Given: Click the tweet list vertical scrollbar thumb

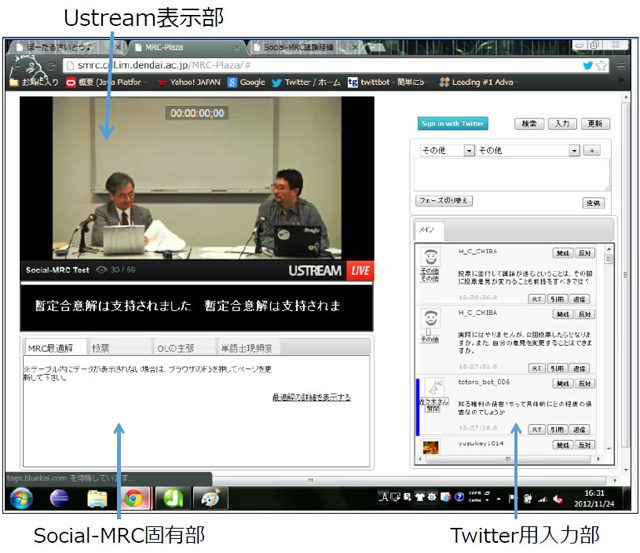Looking at the screenshot, I should (609, 259).
